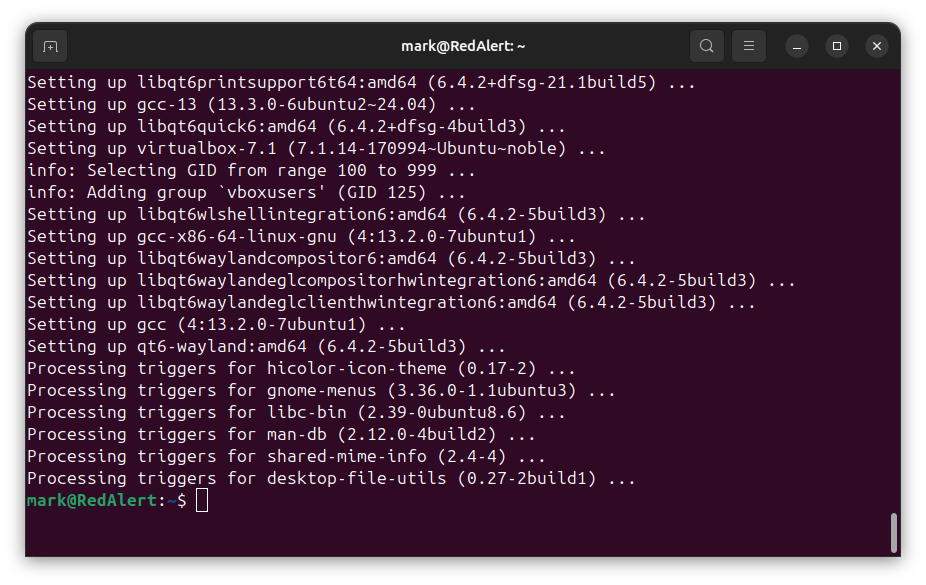Click the window title mark@RedAlert: ~
The width and height of the screenshot is (926, 585).
463,46
